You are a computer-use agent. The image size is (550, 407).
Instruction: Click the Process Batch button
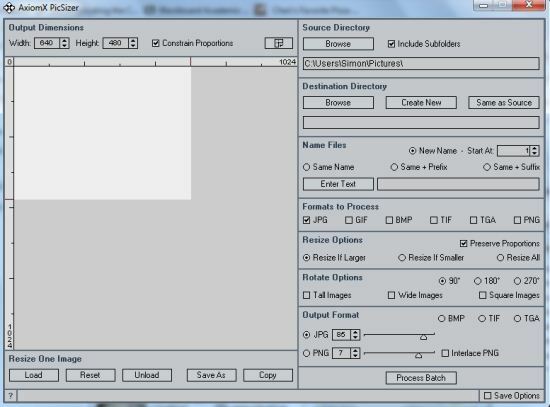coord(421,378)
